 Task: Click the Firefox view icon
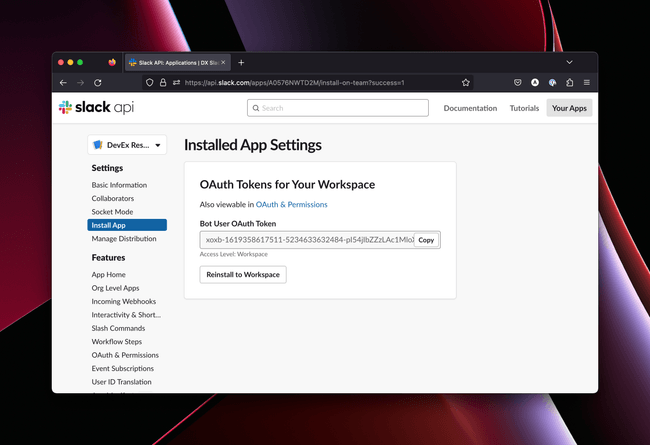112,62
